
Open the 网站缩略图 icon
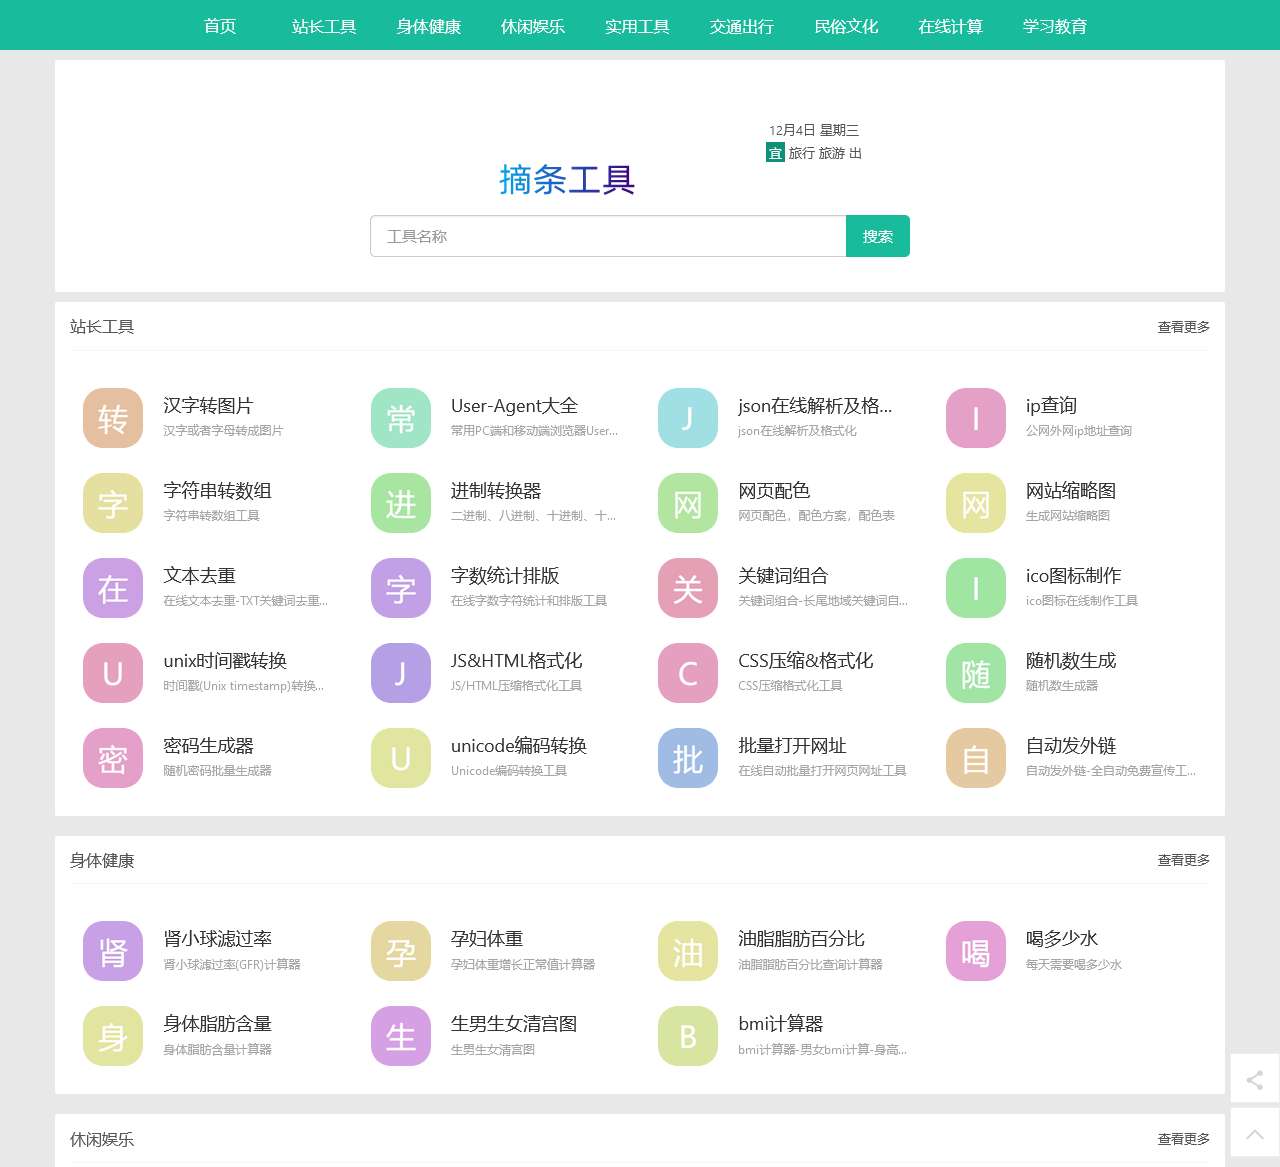[976, 503]
